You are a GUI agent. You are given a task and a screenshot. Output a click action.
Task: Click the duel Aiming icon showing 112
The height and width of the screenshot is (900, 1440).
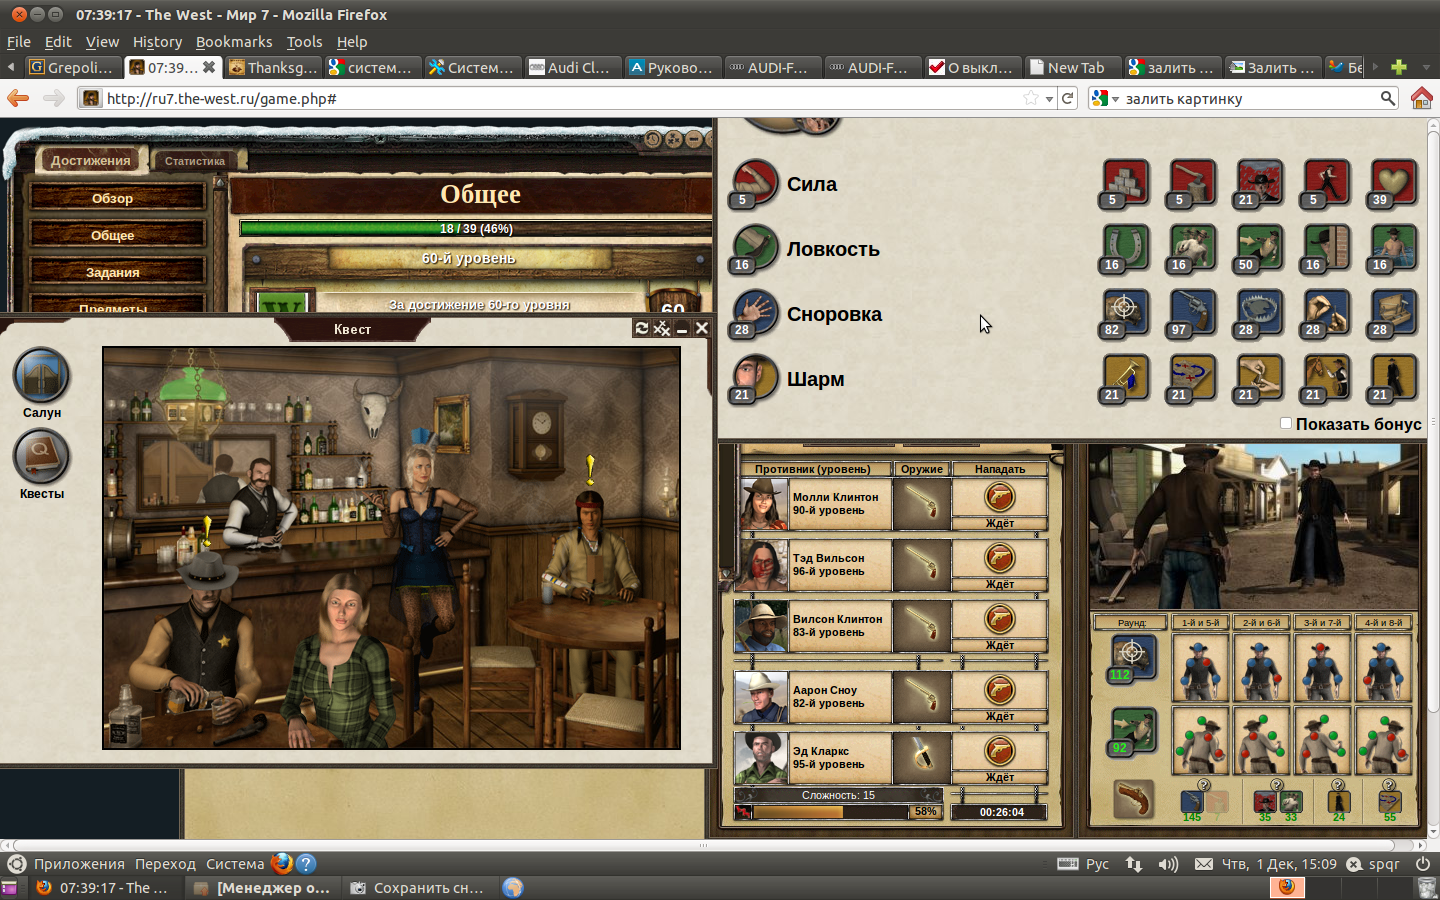coord(1132,659)
